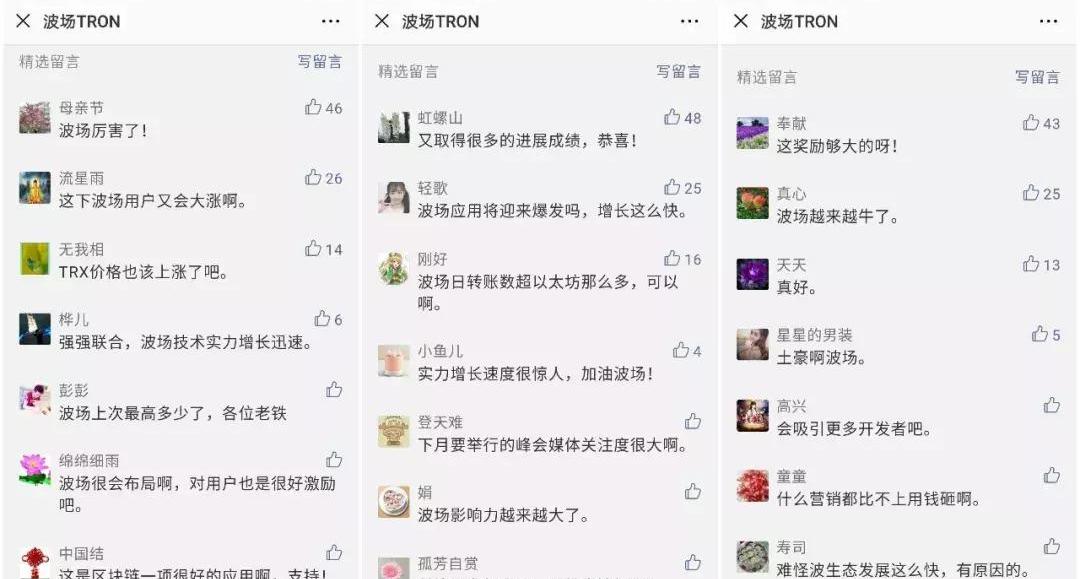Toggle like on 真心's comment
The width and height of the screenshot is (1080, 579).
pos(1031,193)
